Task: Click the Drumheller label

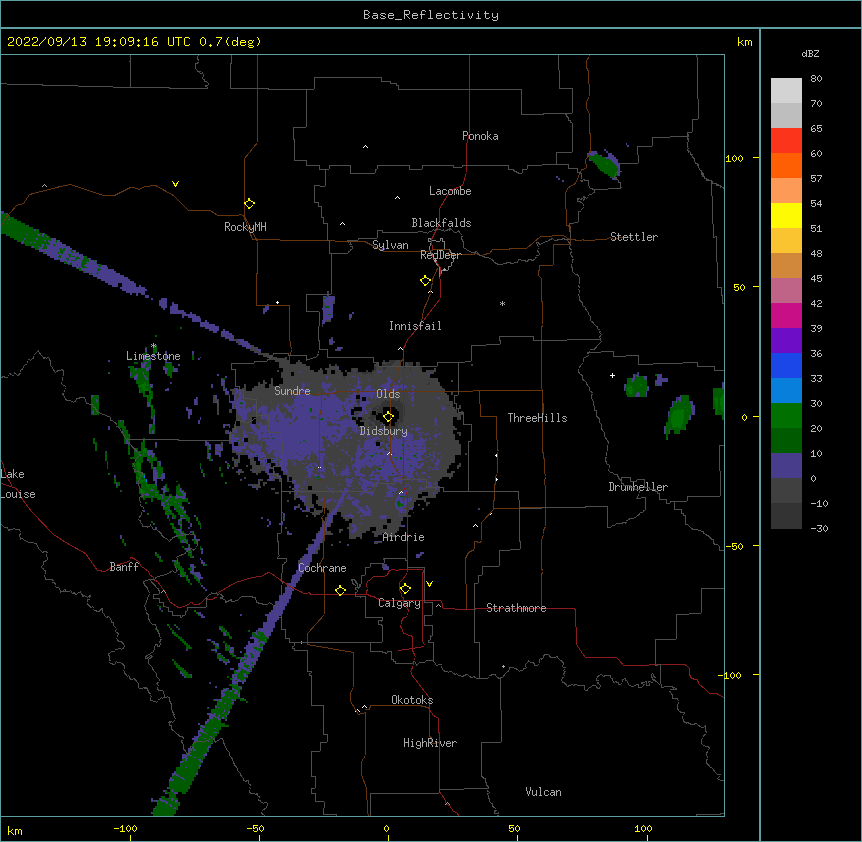Action: click(638, 487)
